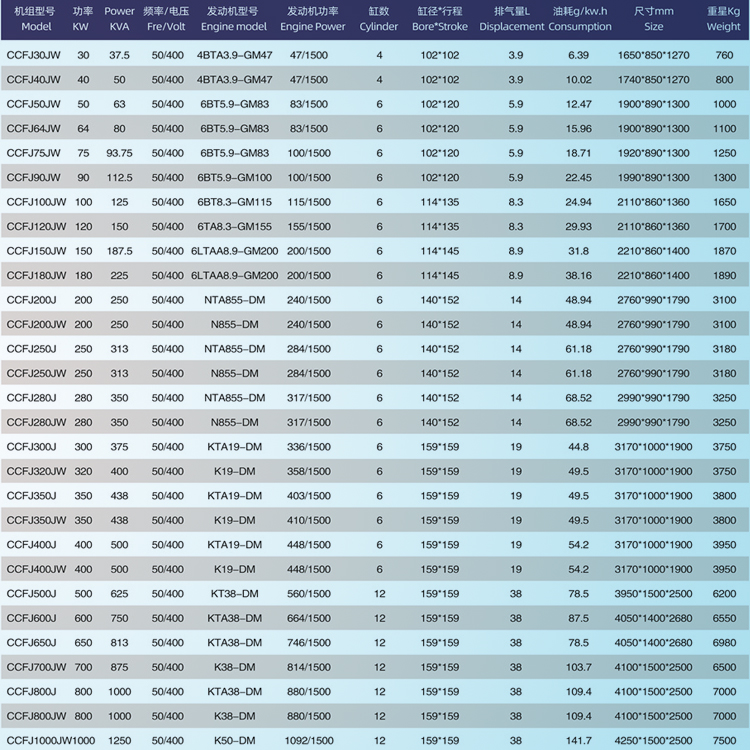Select model cell CCFJ150JW

pos(36,251)
